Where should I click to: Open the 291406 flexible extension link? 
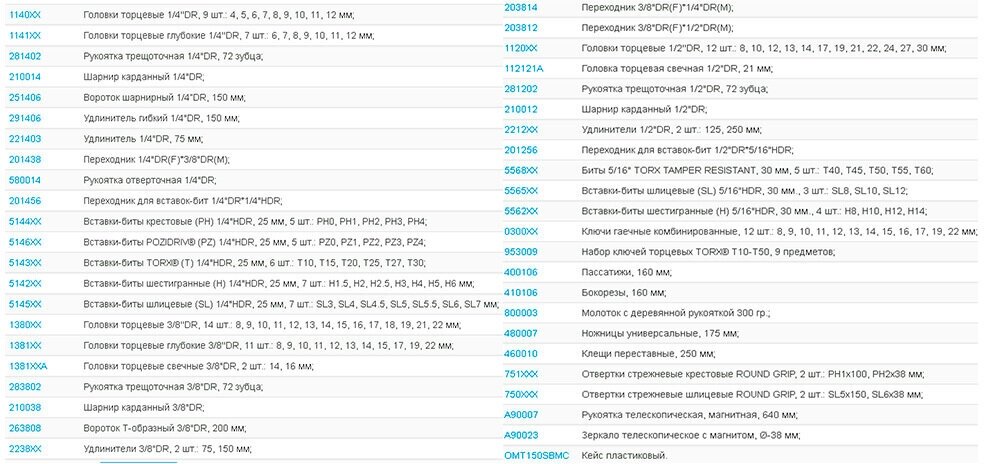click(x=25, y=118)
